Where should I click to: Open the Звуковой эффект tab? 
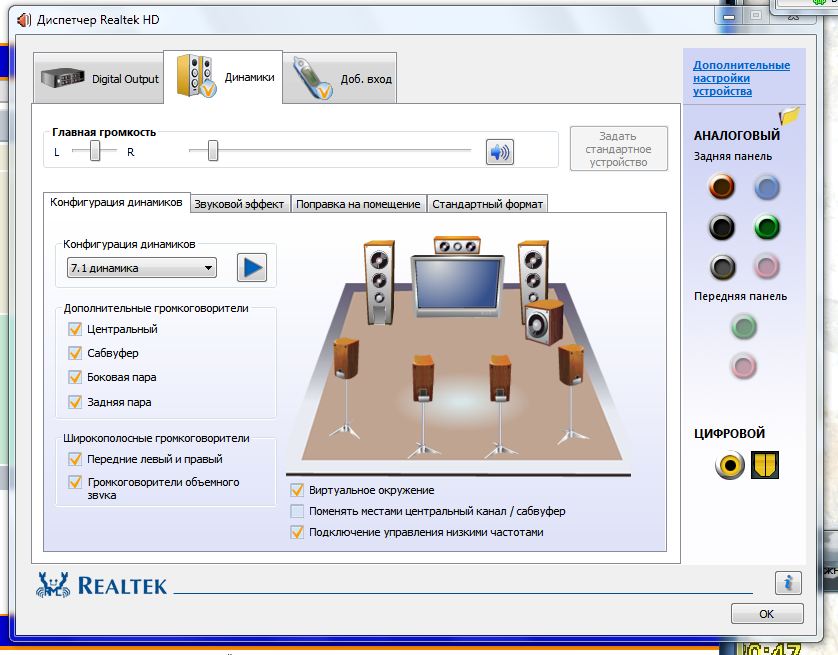pyautogui.click(x=240, y=204)
